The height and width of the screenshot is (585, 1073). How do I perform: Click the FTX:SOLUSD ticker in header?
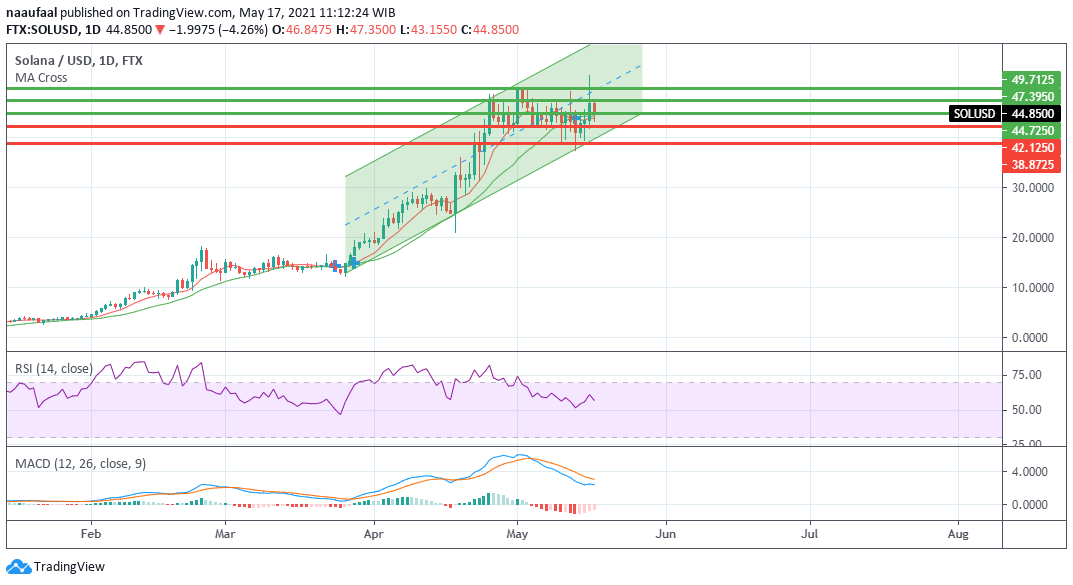pyautogui.click(x=42, y=29)
